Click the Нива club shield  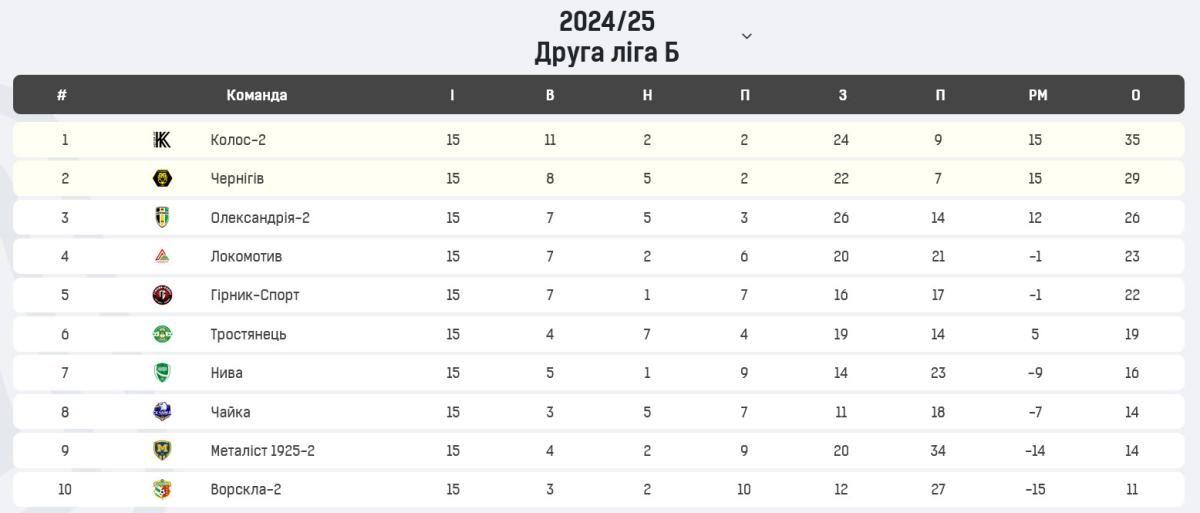[162, 373]
